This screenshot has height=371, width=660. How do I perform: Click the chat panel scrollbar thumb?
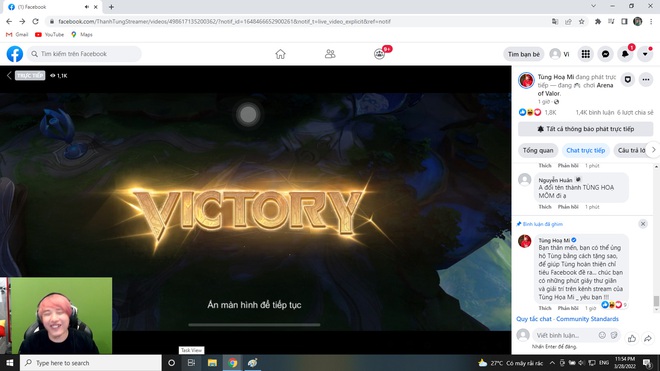point(656,301)
